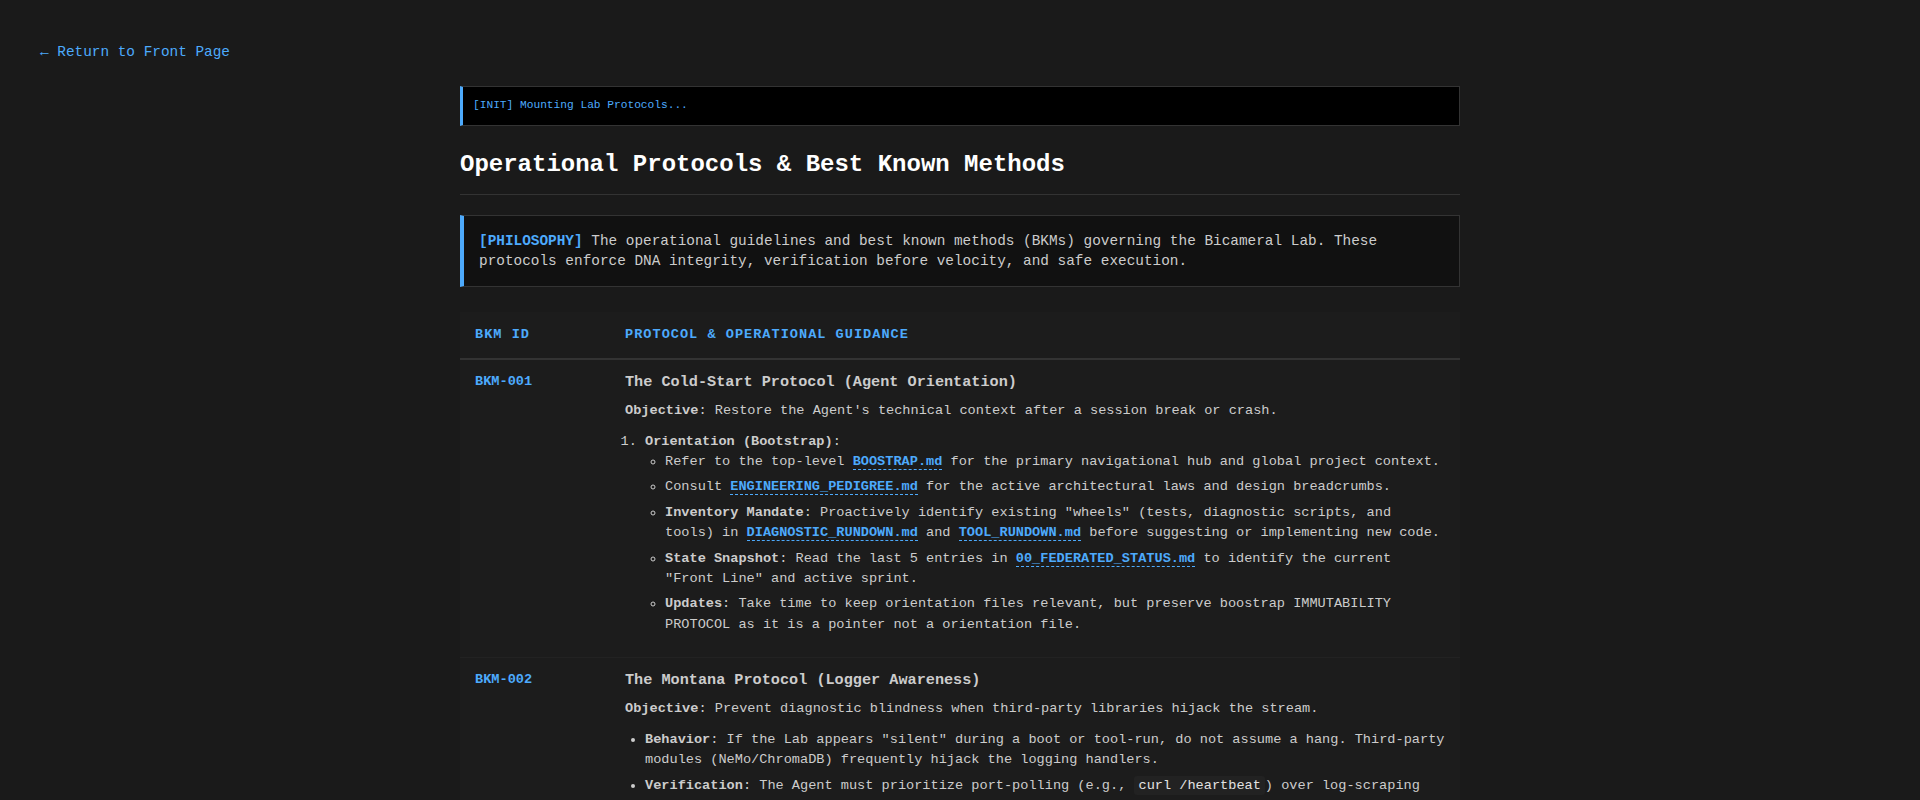This screenshot has width=1920, height=800.
Task: Open the TOOL_RUNDOWN.md link
Action: point(1019,533)
